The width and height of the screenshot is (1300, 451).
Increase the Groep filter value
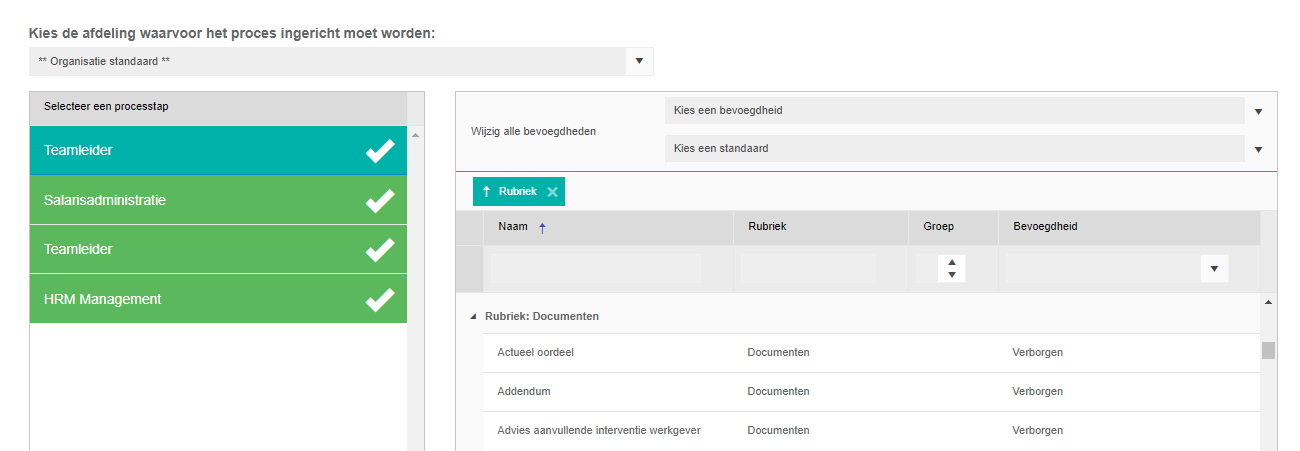tap(952, 262)
